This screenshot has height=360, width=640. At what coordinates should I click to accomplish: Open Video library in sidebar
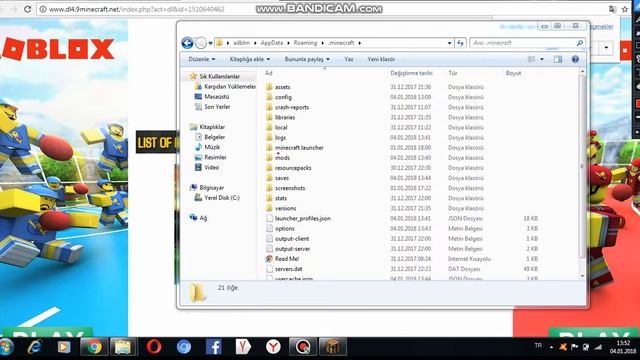[207, 167]
